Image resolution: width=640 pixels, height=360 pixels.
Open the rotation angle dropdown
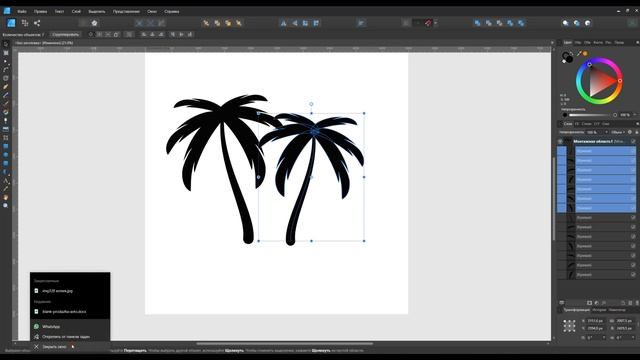[604, 338]
